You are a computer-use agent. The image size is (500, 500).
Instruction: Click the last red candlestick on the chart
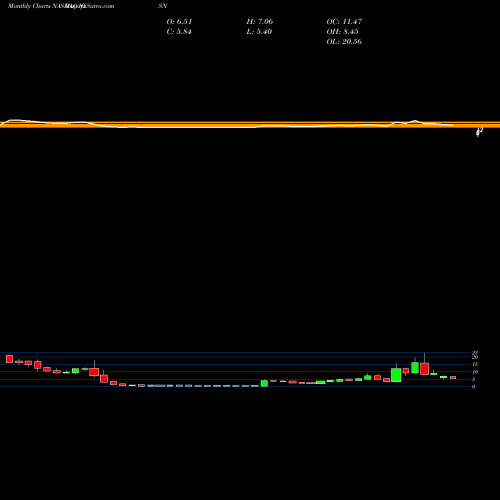[453, 378]
